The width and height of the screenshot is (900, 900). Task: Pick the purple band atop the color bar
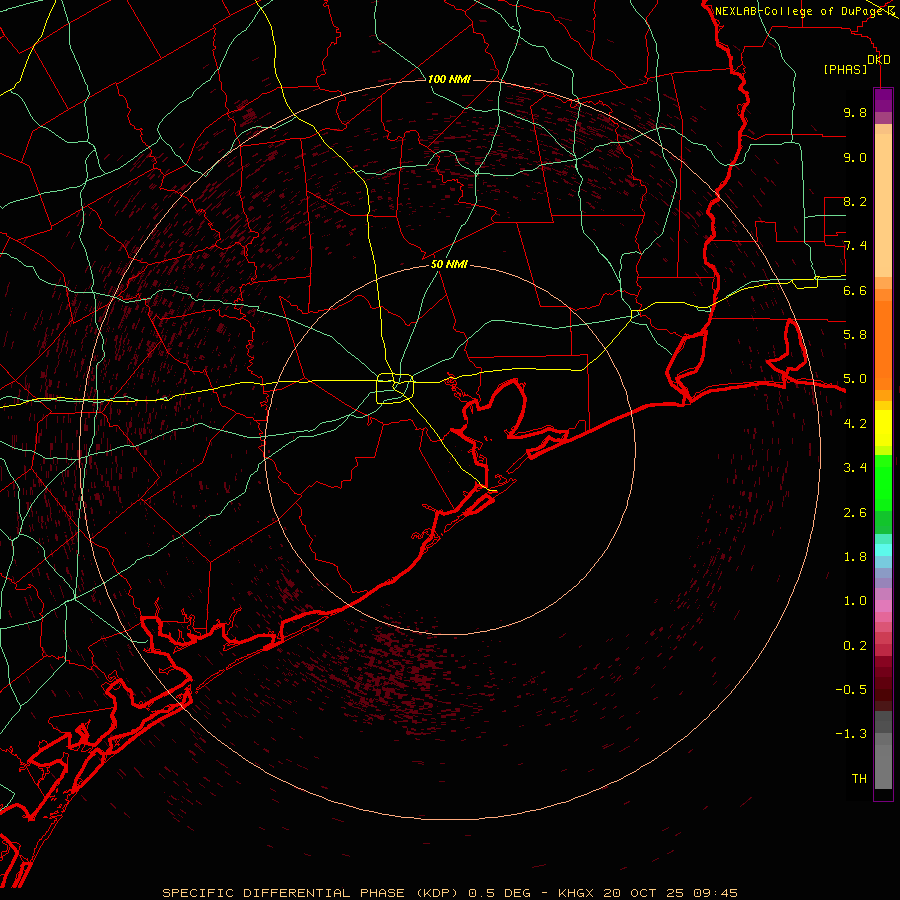click(883, 100)
